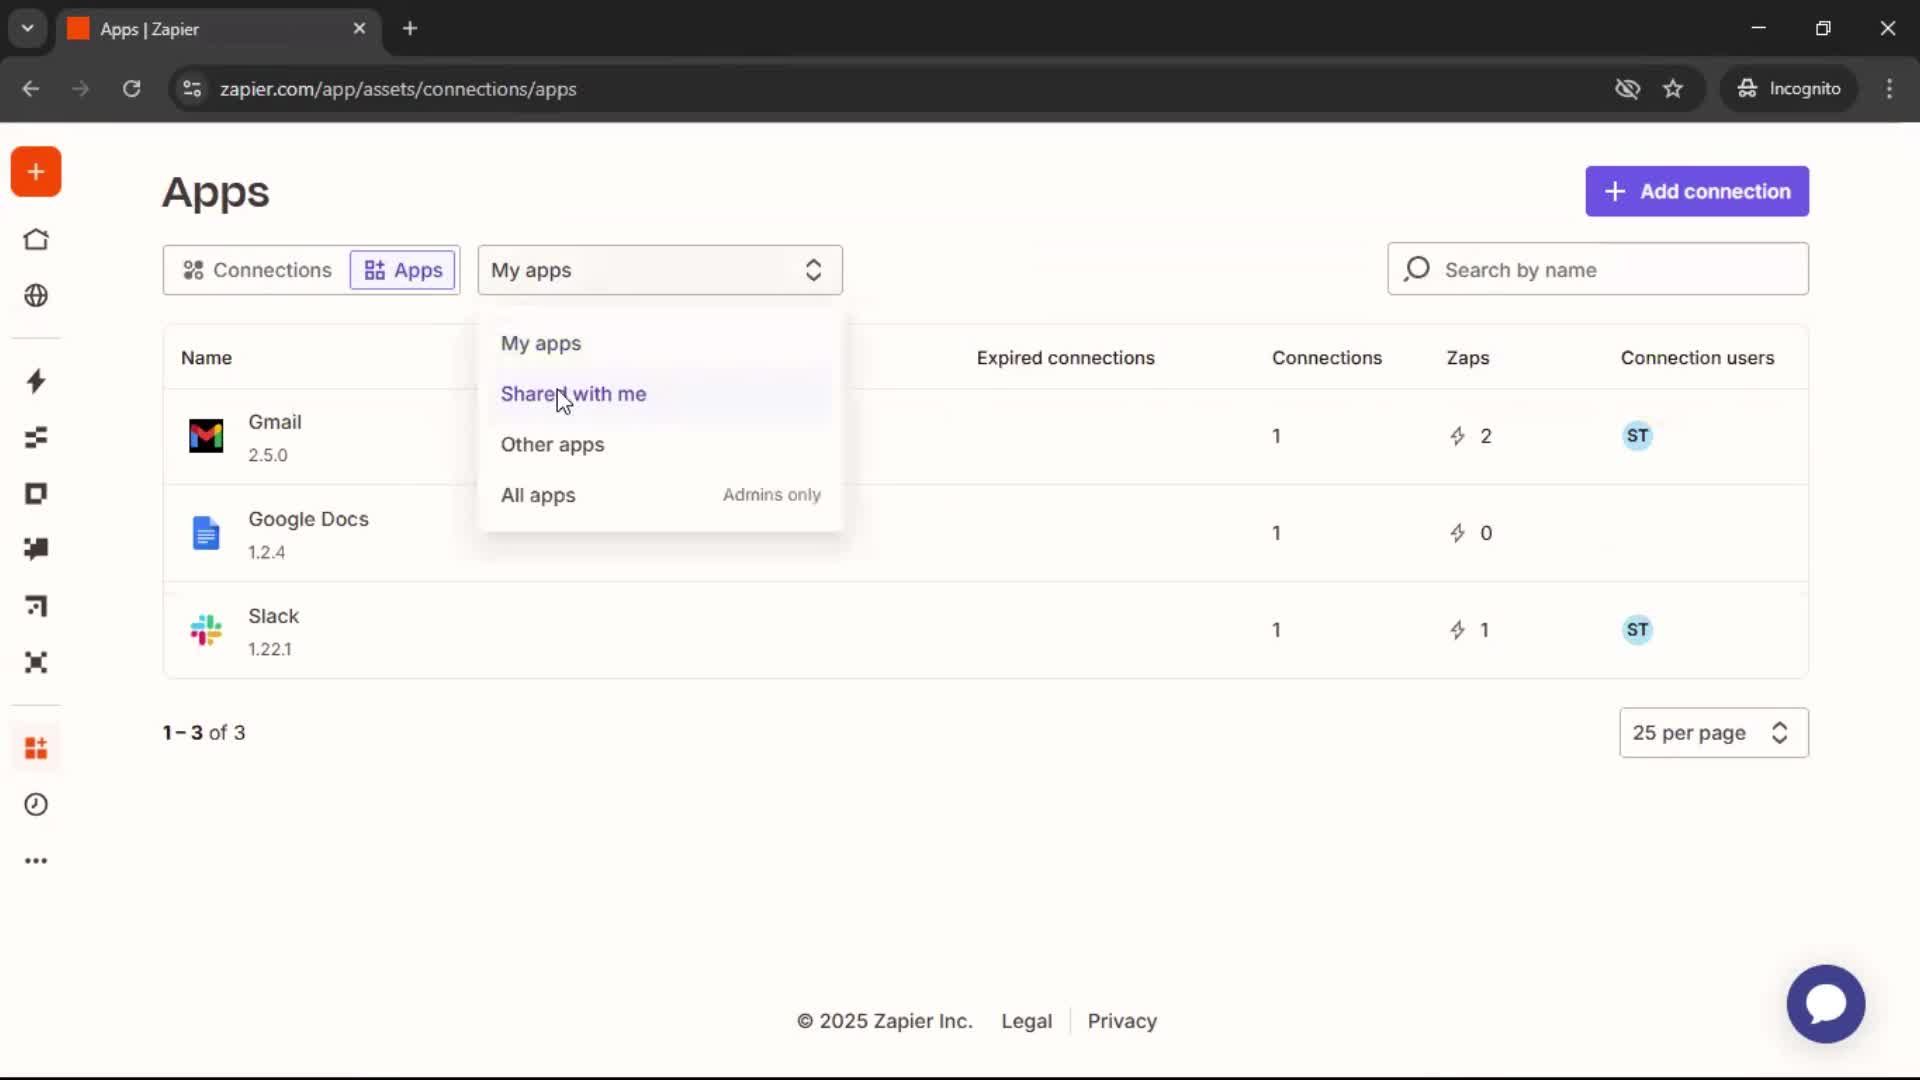This screenshot has width=1920, height=1080.
Task: Open the Zaps lightning icon in sidebar
Action: pos(36,381)
